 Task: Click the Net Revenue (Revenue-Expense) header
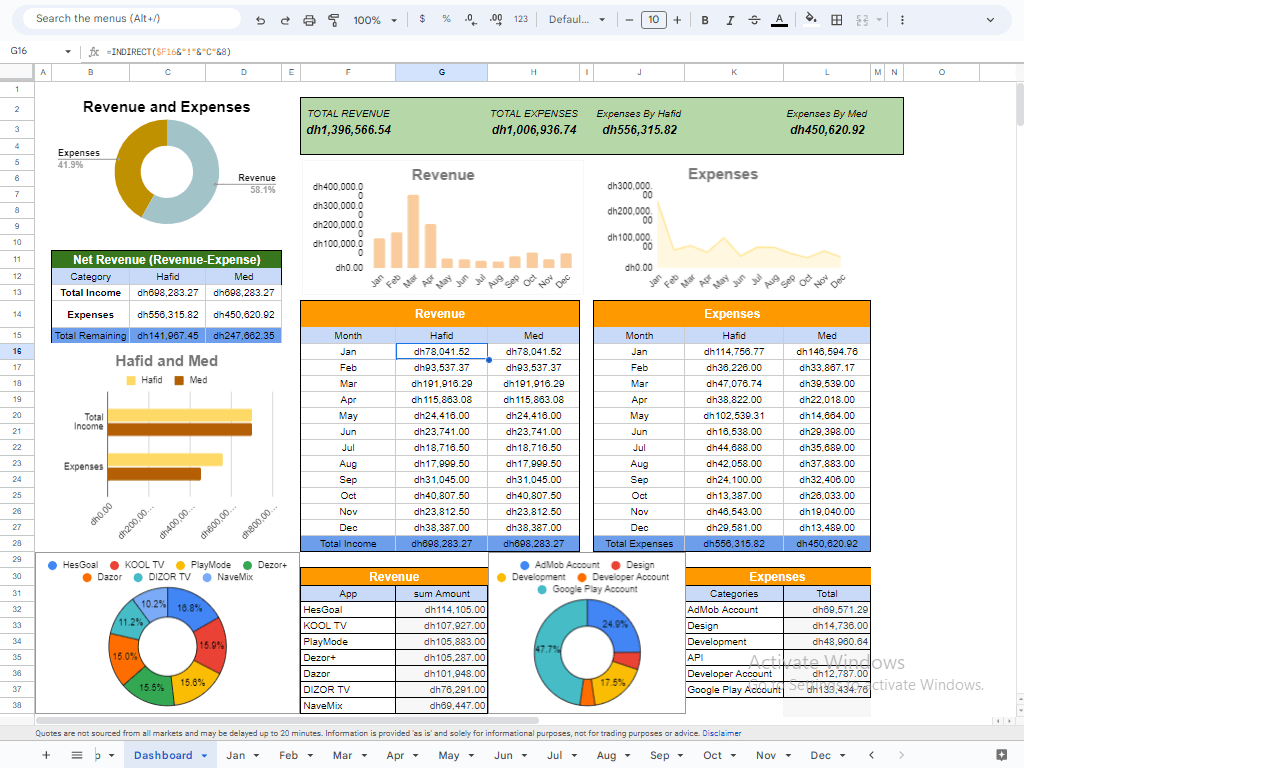coord(167,259)
